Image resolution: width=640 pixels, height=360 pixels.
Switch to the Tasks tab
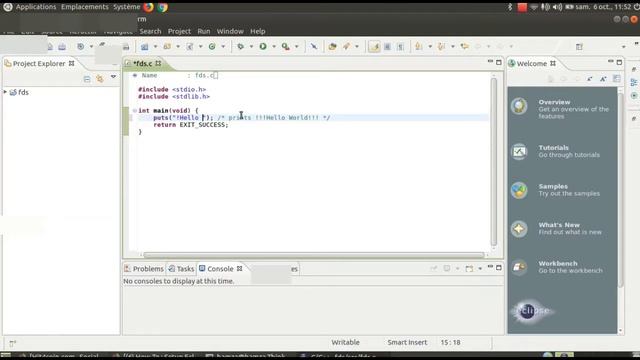[x=181, y=269]
